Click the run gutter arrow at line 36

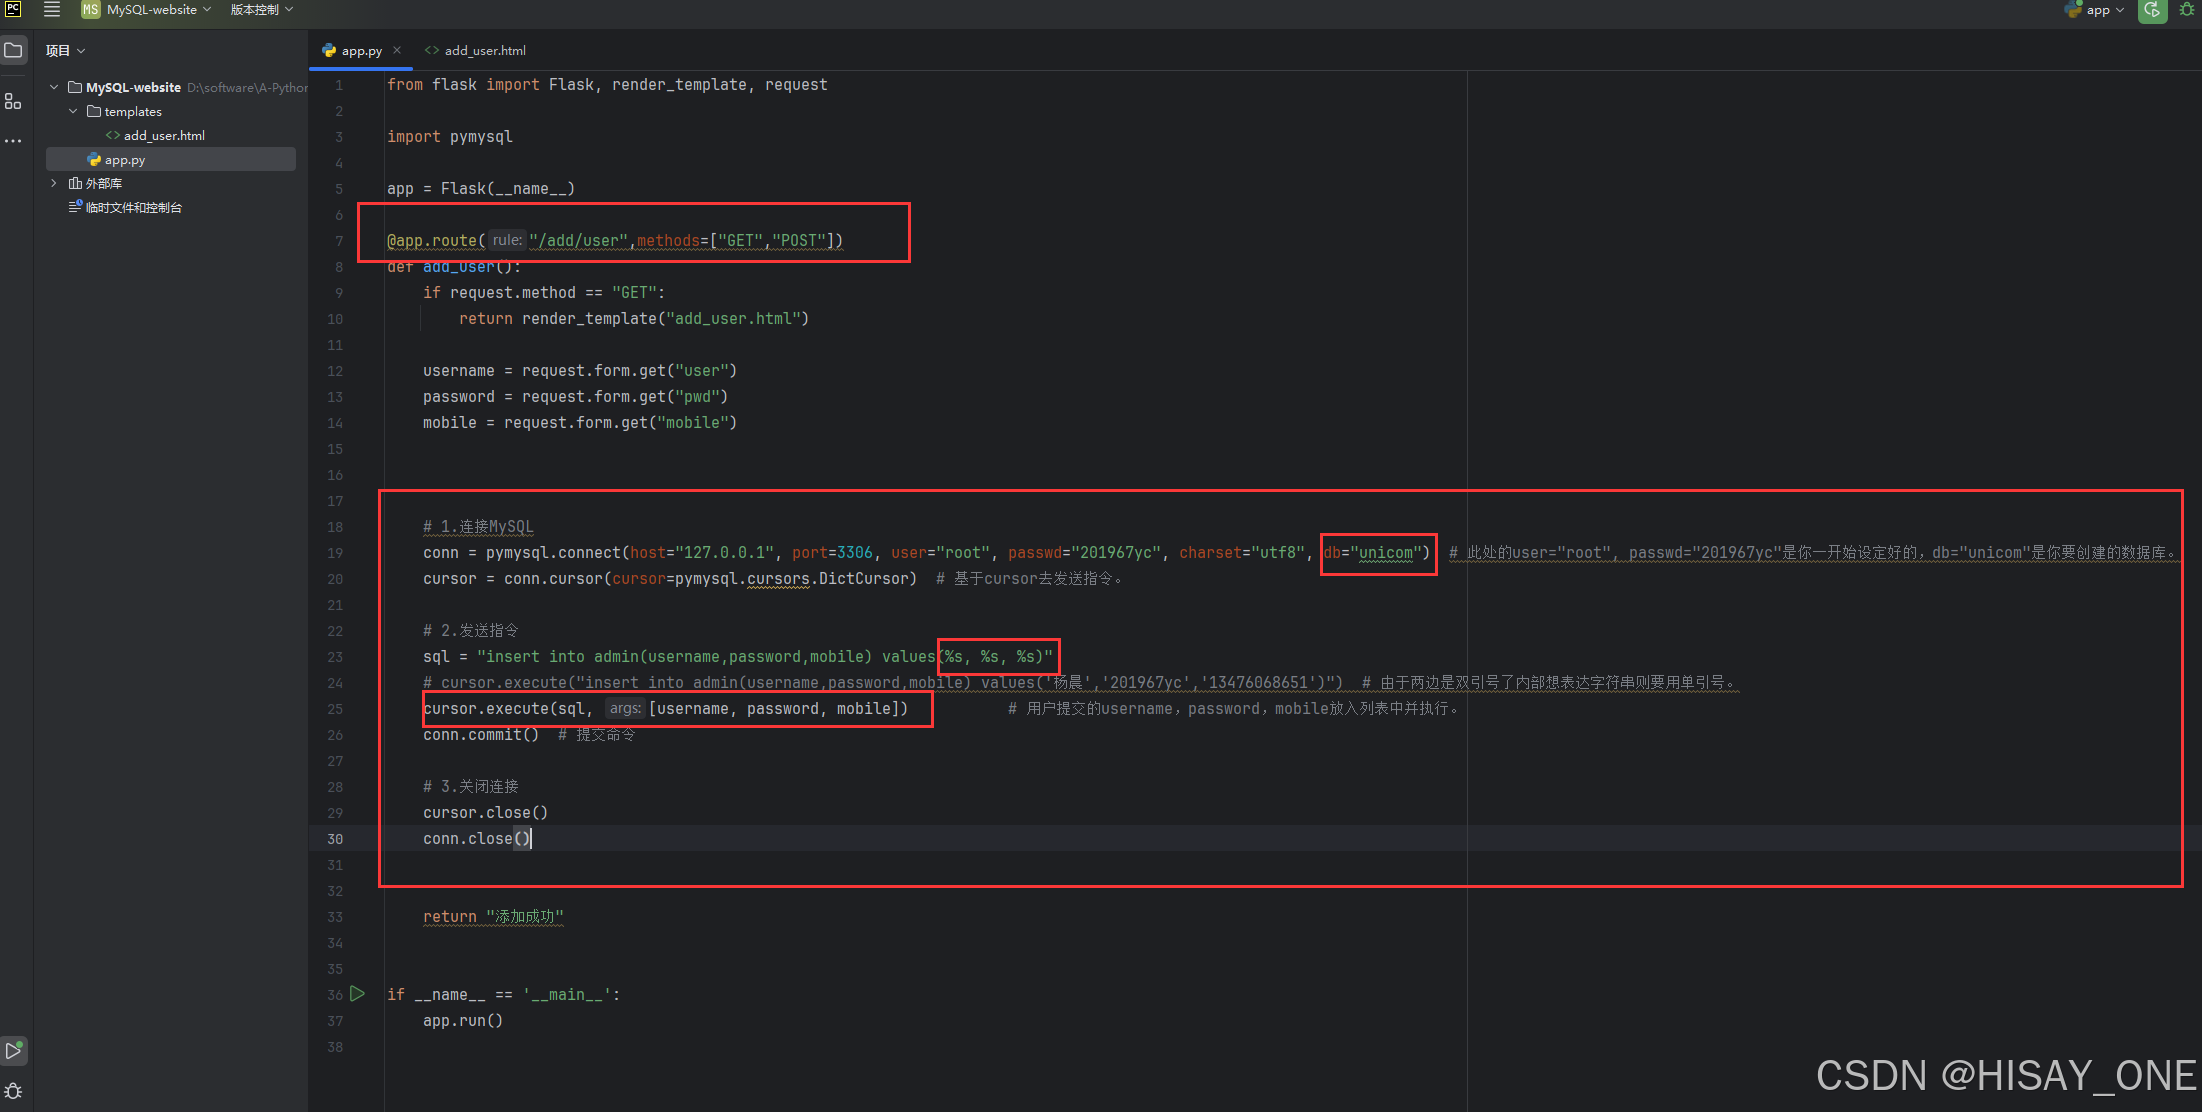click(x=357, y=994)
